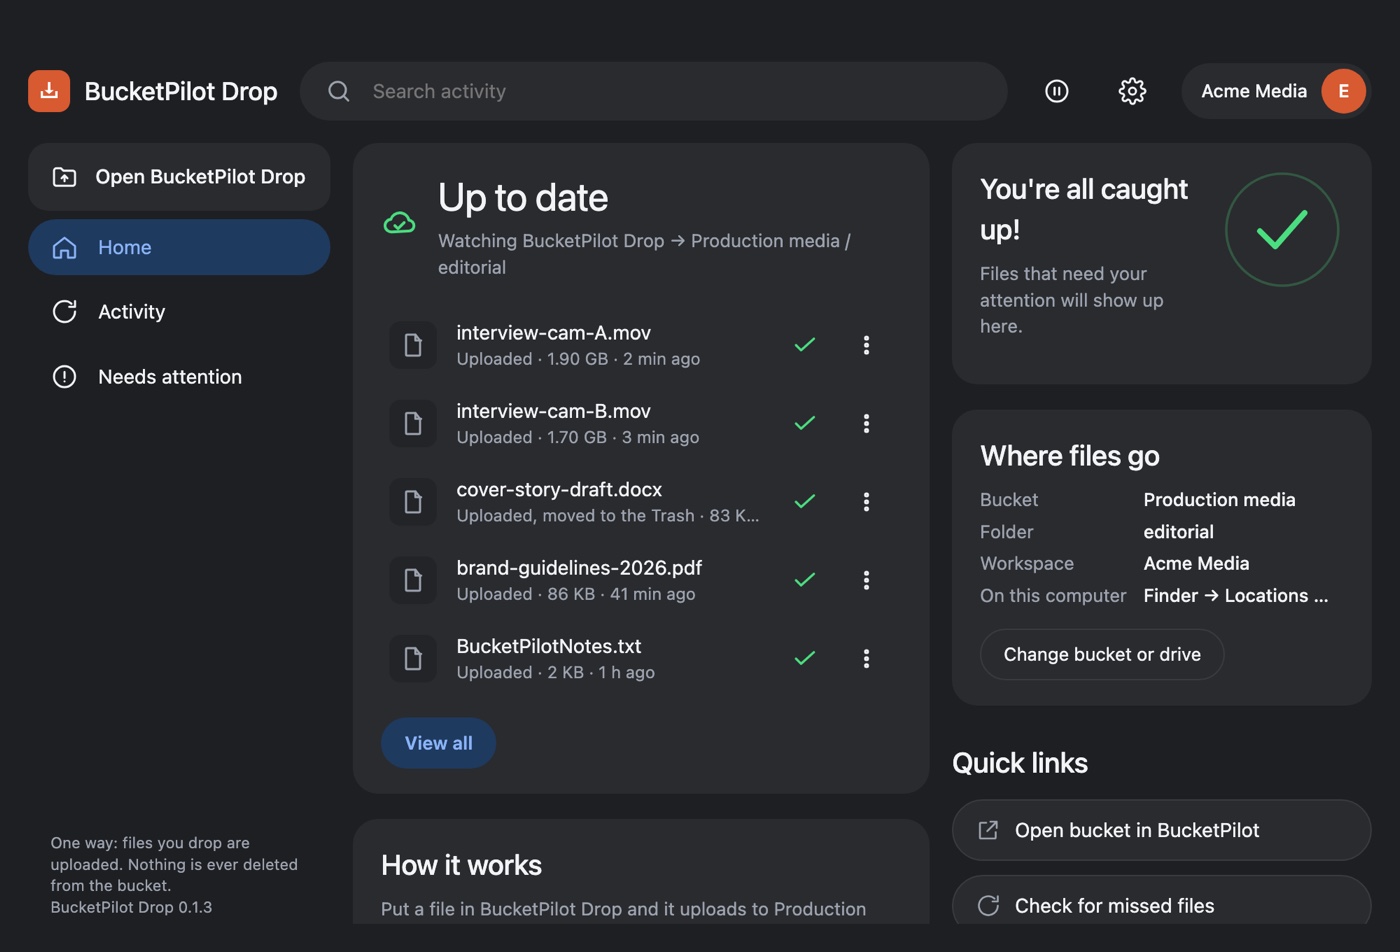Click the BucketPilot Drop logo icon
The height and width of the screenshot is (952, 1400).
[49, 91]
